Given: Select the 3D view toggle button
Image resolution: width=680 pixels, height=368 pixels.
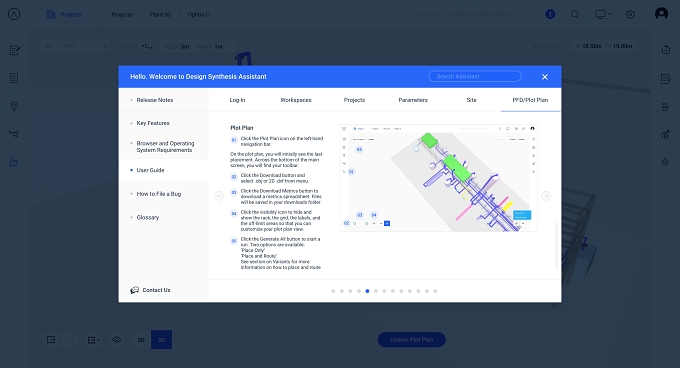Looking at the screenshot, I should tap(161, 340).
